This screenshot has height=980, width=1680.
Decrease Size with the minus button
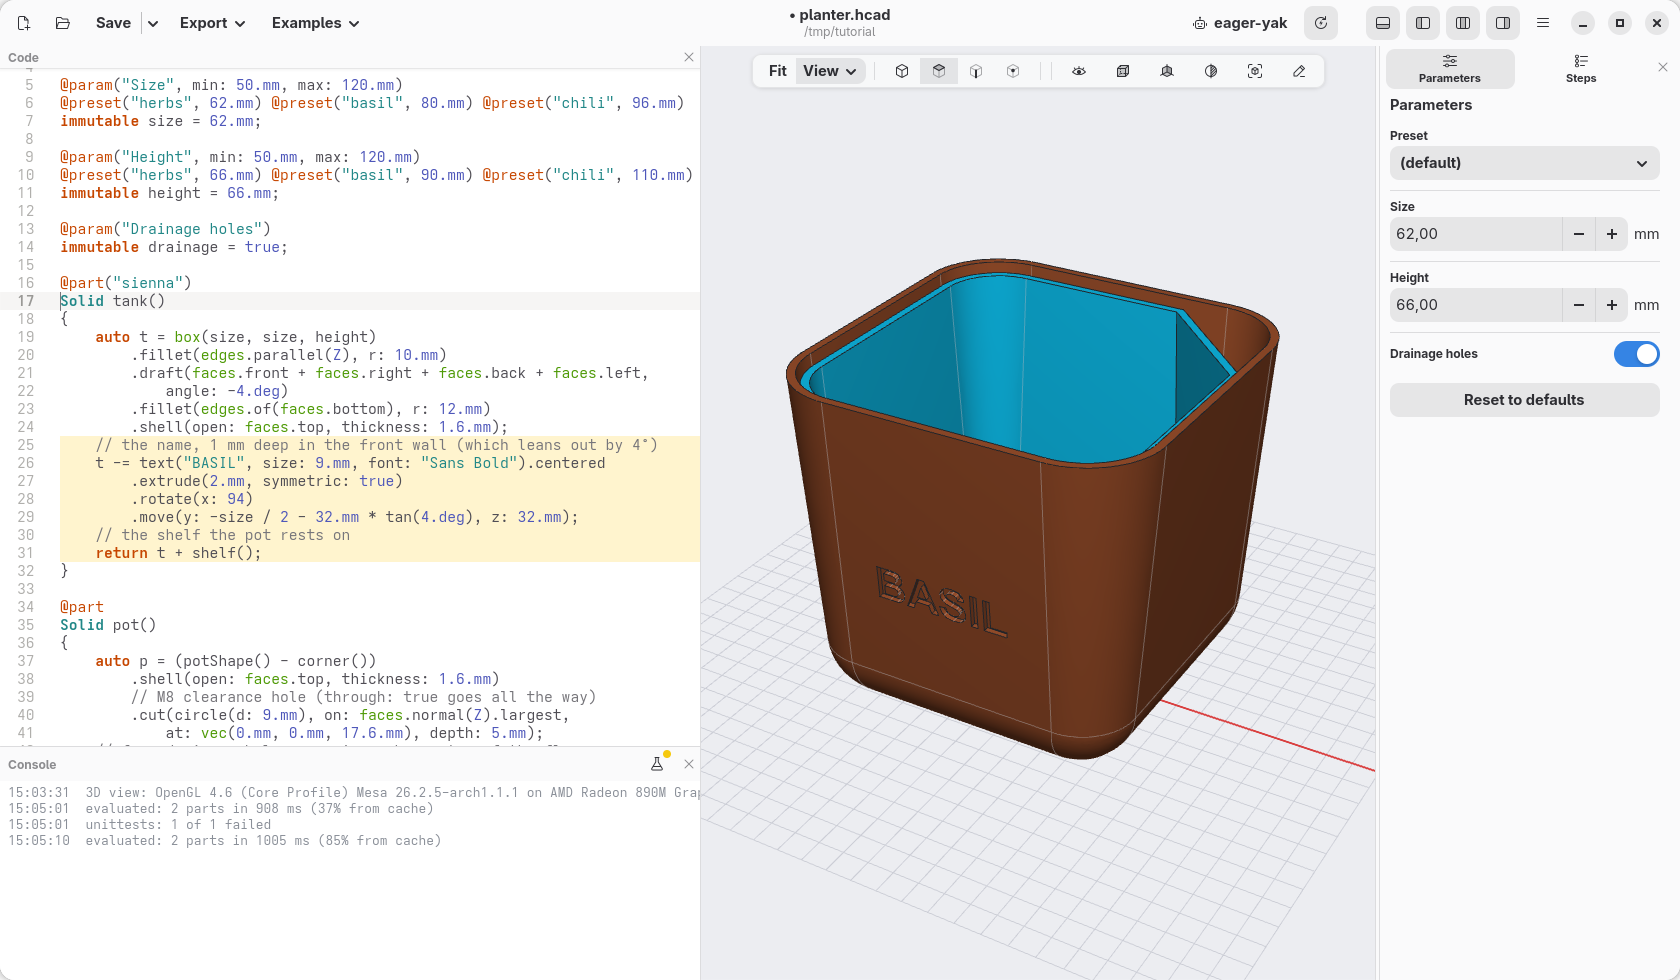pyautogui.click(x=1579, y=234)
